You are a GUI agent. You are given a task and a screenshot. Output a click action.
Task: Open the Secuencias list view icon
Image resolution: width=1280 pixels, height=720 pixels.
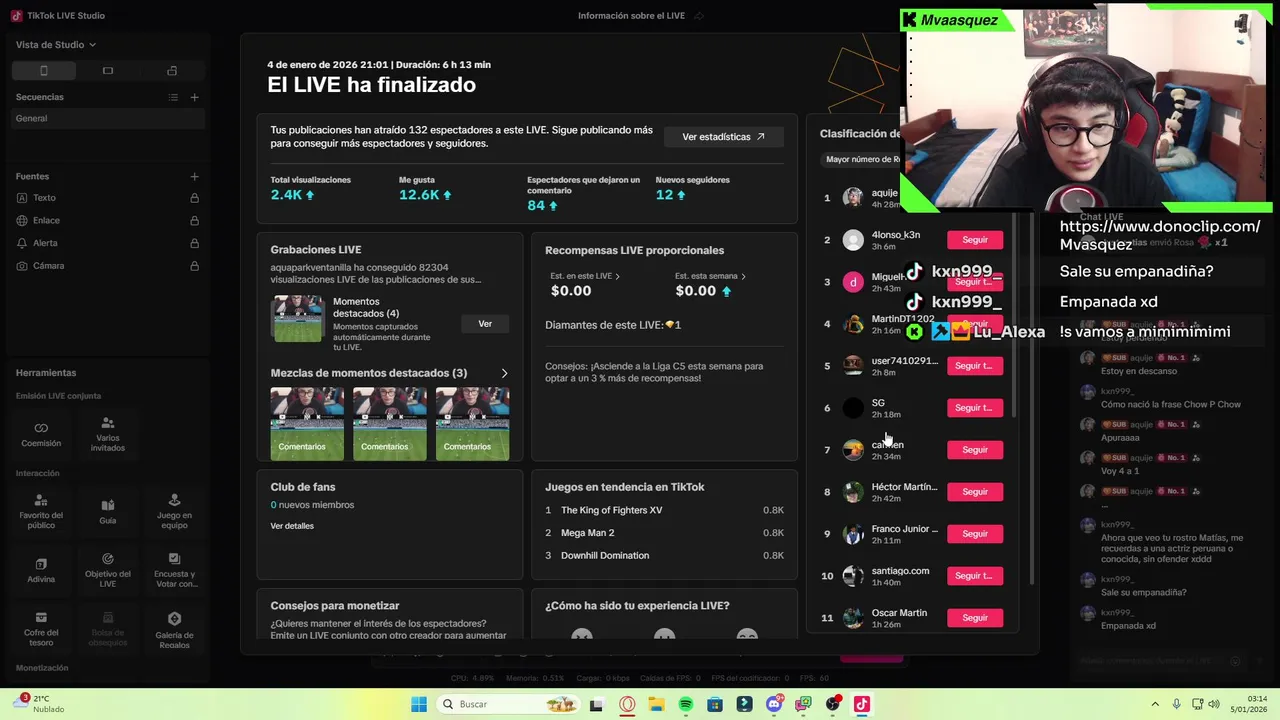tap(173, 97)
